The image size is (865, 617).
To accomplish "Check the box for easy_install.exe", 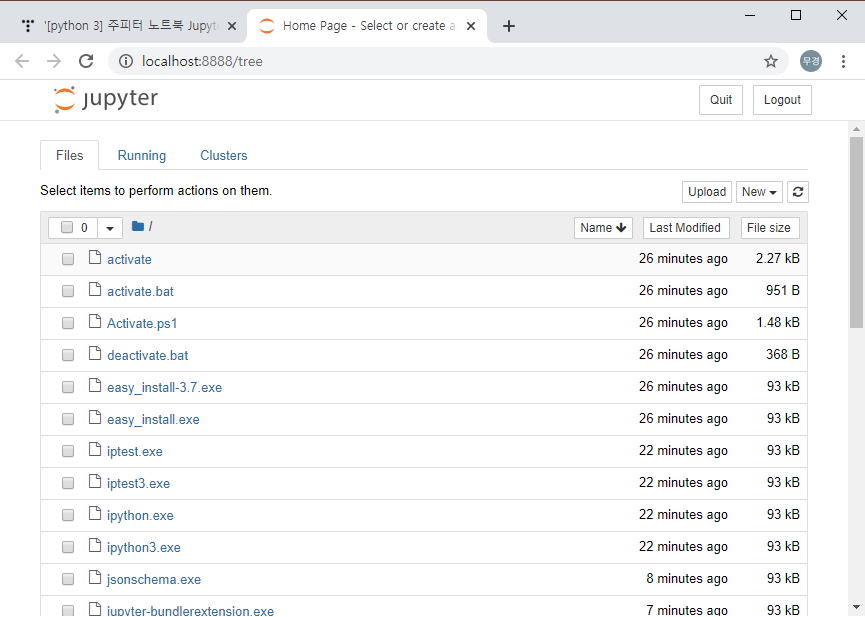I will tap(68, 419).
